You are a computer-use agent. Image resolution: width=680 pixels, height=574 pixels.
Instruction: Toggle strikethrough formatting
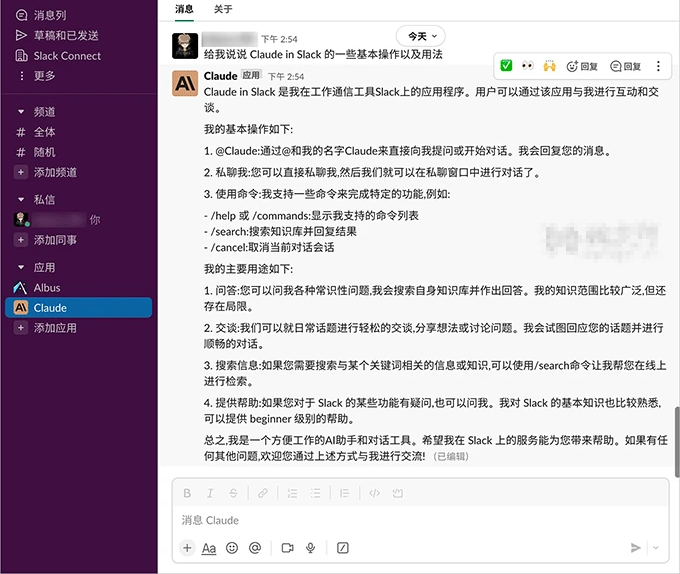coord(233,493)
